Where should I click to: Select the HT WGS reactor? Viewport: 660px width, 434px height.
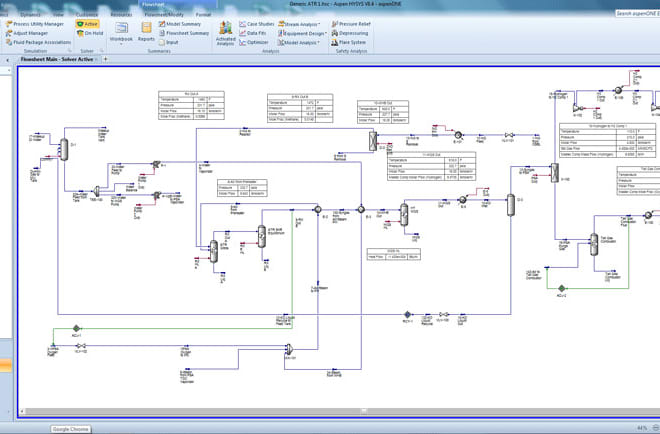(404, 214)
